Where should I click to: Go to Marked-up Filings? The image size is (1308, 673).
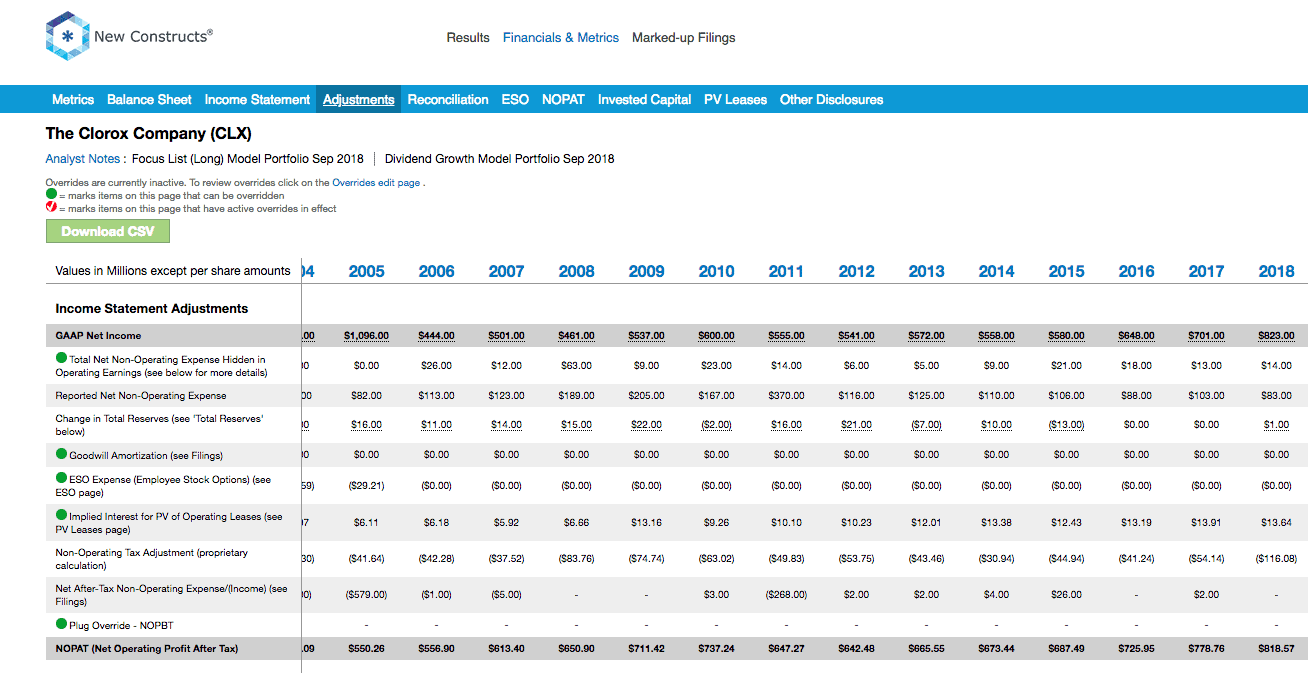click(684, 38)
